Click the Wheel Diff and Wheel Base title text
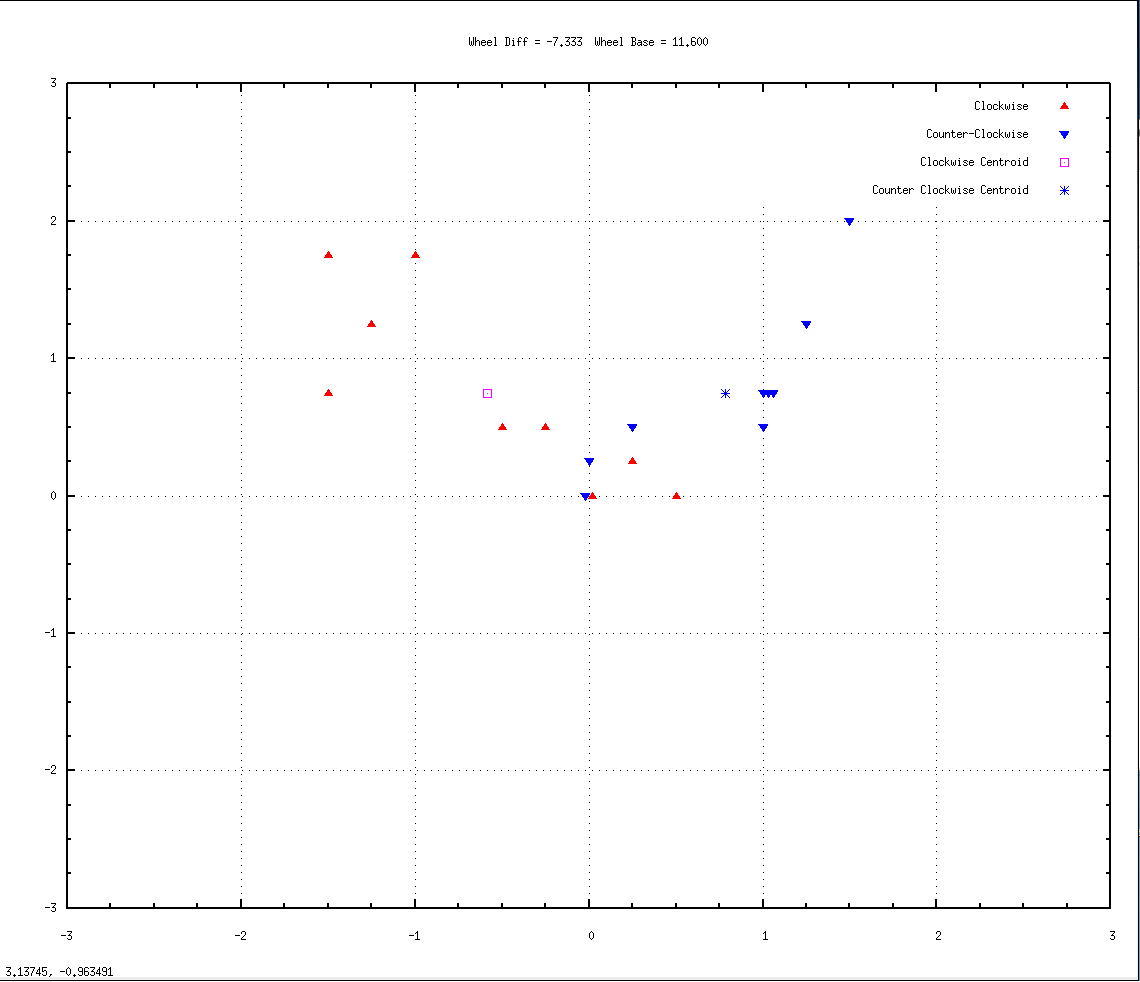Screen dimensions: 1140x982 pyautogui.click(x=587, y=42)
